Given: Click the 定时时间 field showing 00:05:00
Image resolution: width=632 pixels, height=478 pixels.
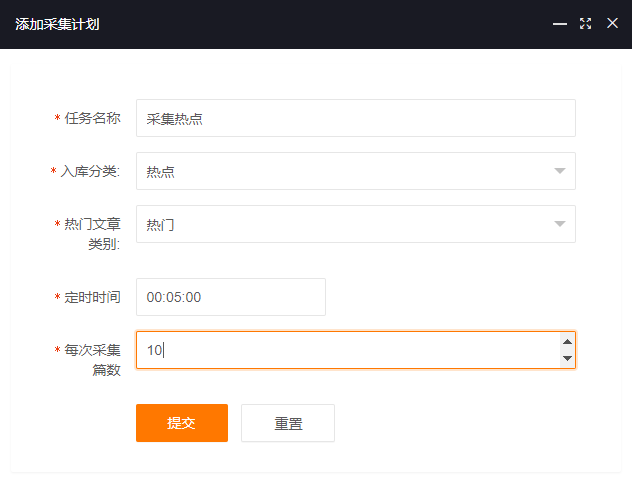Looking at the screenshot, I should click(231, 297).
